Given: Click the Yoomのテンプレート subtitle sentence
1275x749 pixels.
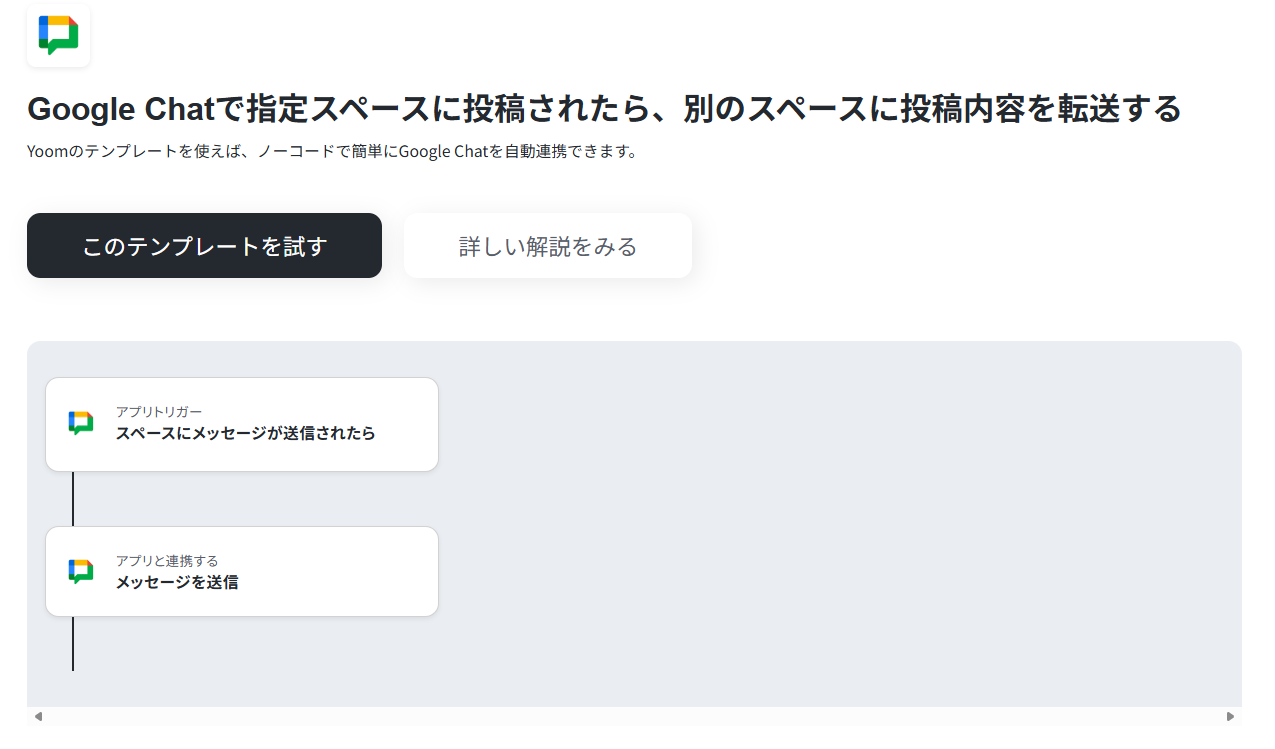Looking at the screenshot, I should click(x=332, y=152).
